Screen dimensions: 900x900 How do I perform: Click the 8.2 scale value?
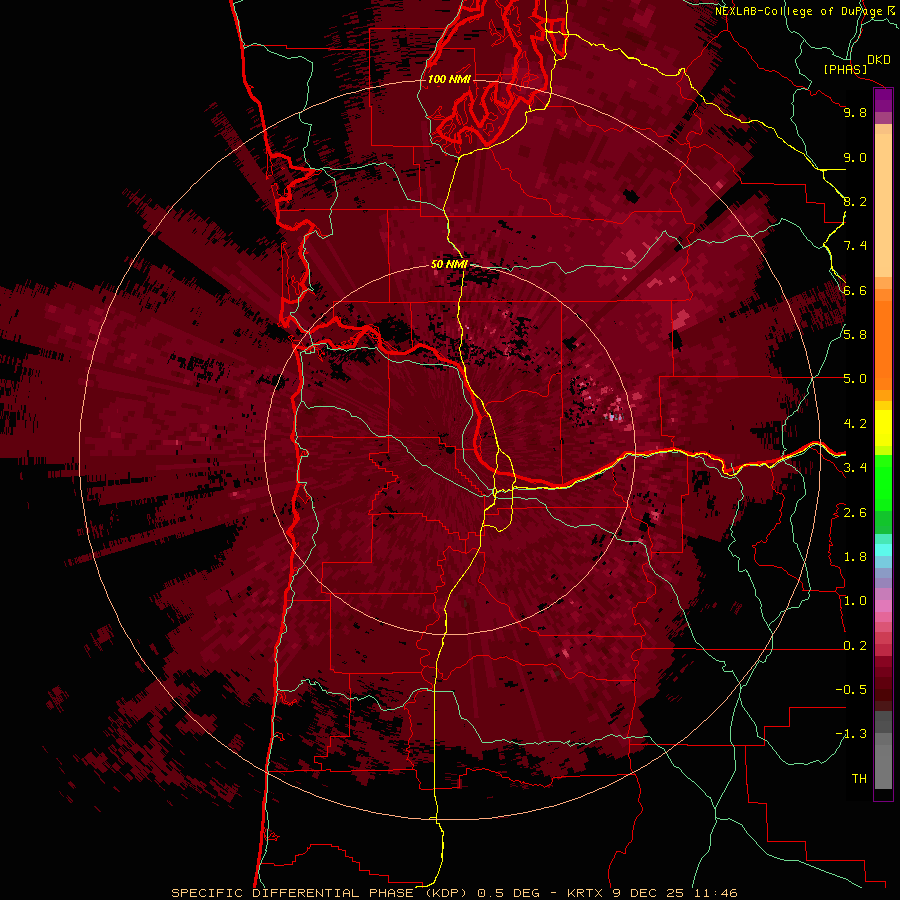(855, 201)
